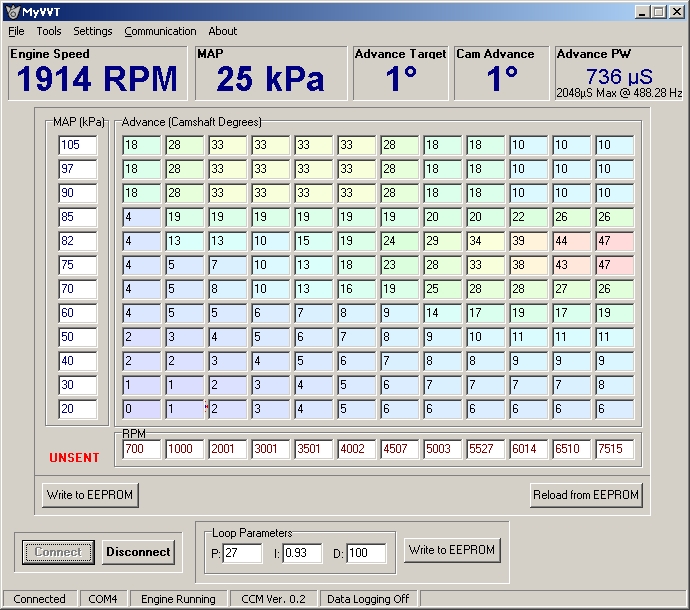This screenshot has height=610, width=690.
Task: Click the Disconnect button
Action: pos(138,552)
